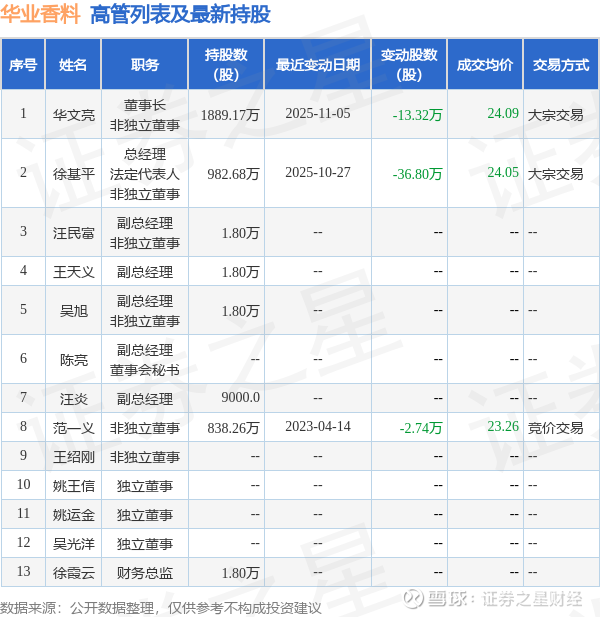
Task: Click the average price 23.26
Action: pos(503,426)
